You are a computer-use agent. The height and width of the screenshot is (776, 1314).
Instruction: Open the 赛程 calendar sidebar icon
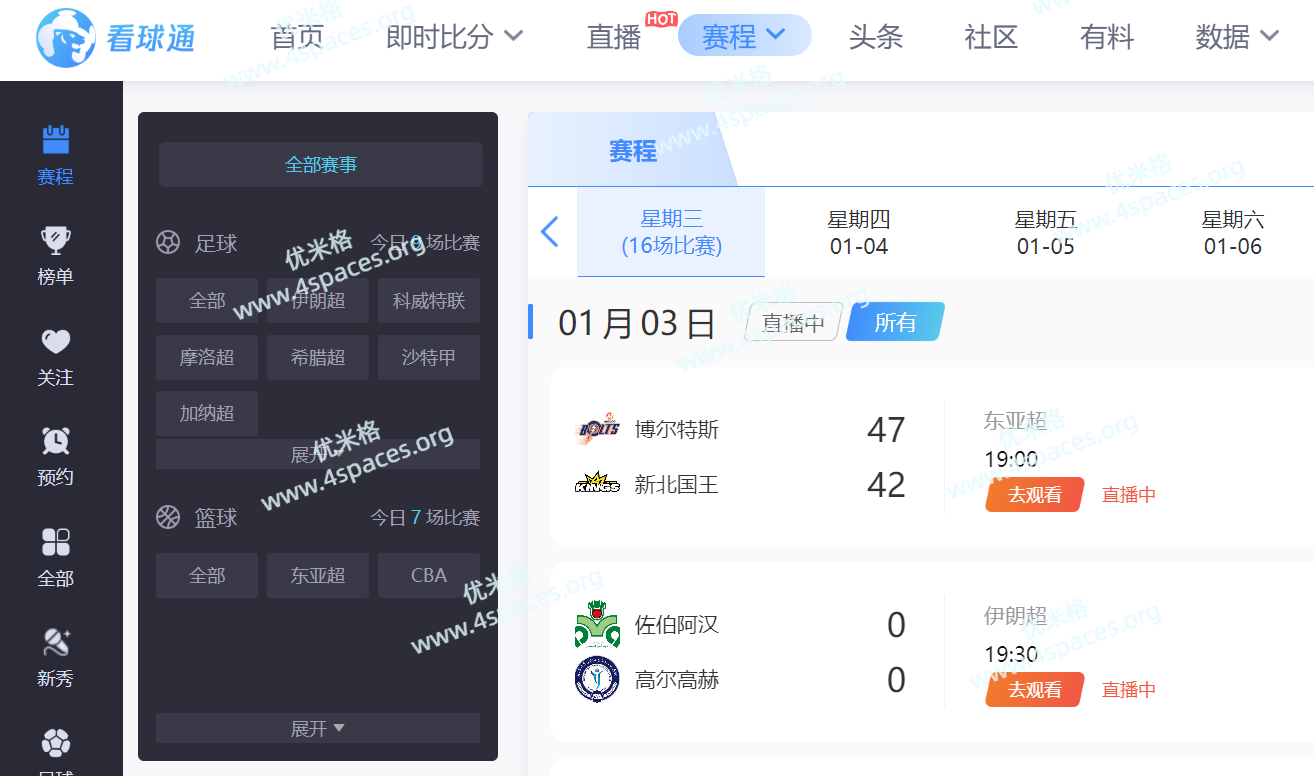point(55,140)
